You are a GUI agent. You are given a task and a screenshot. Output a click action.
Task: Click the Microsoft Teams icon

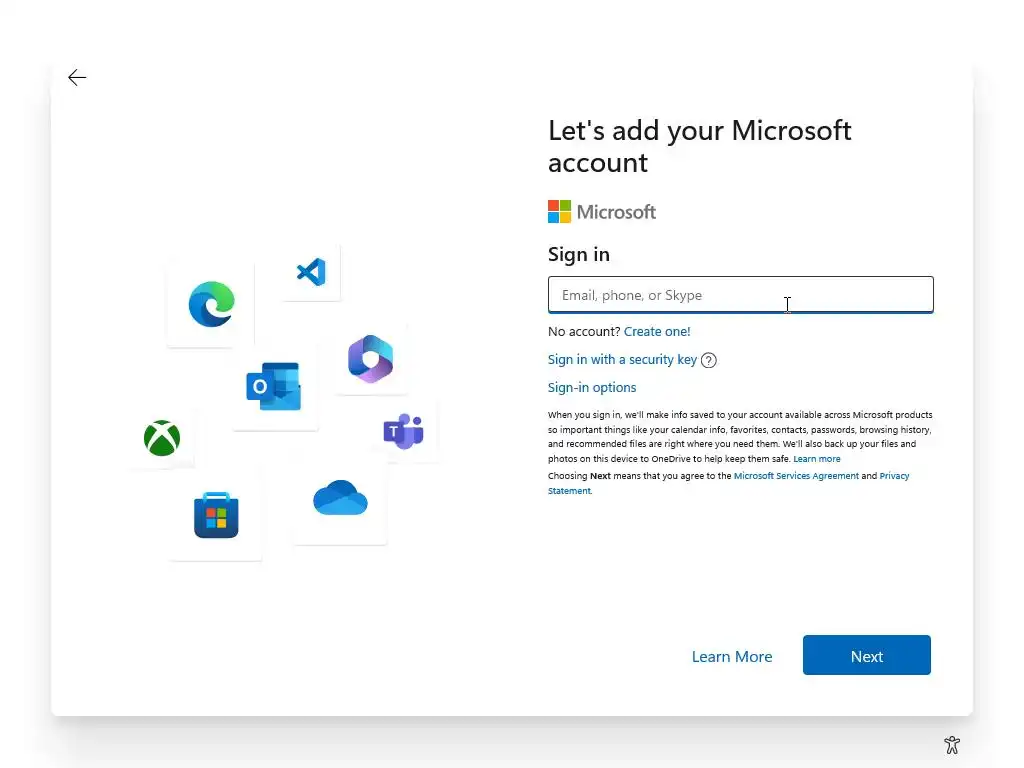(404, 431)
